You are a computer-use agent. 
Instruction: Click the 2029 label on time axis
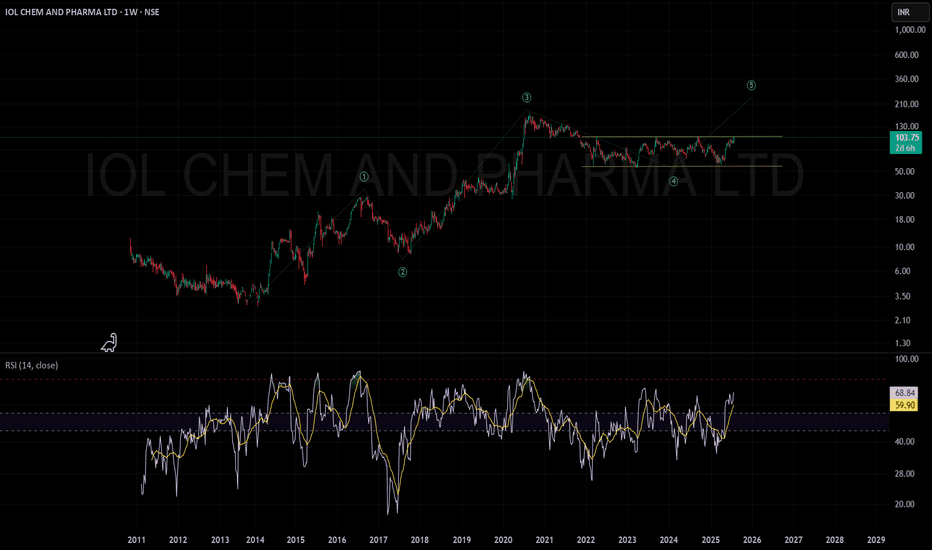point(876,540)
